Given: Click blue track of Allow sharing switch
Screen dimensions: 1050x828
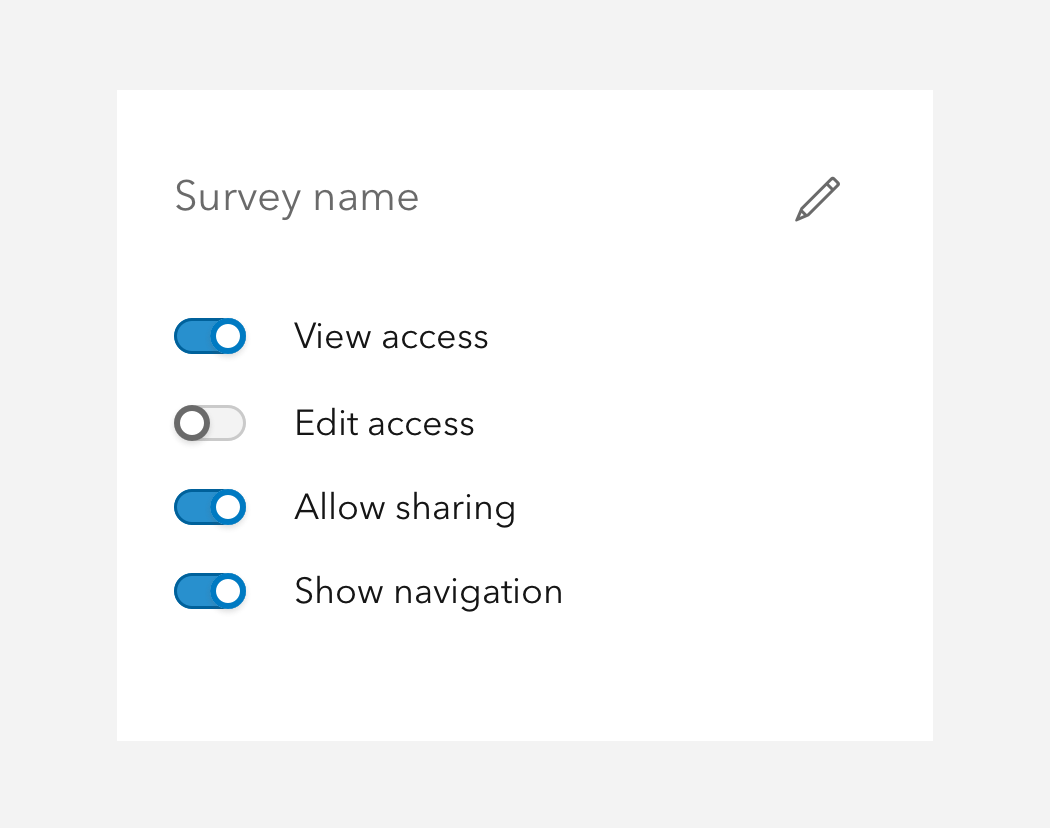Looking at the screenshot, I should pyautogui.click(x=193, y=507).
